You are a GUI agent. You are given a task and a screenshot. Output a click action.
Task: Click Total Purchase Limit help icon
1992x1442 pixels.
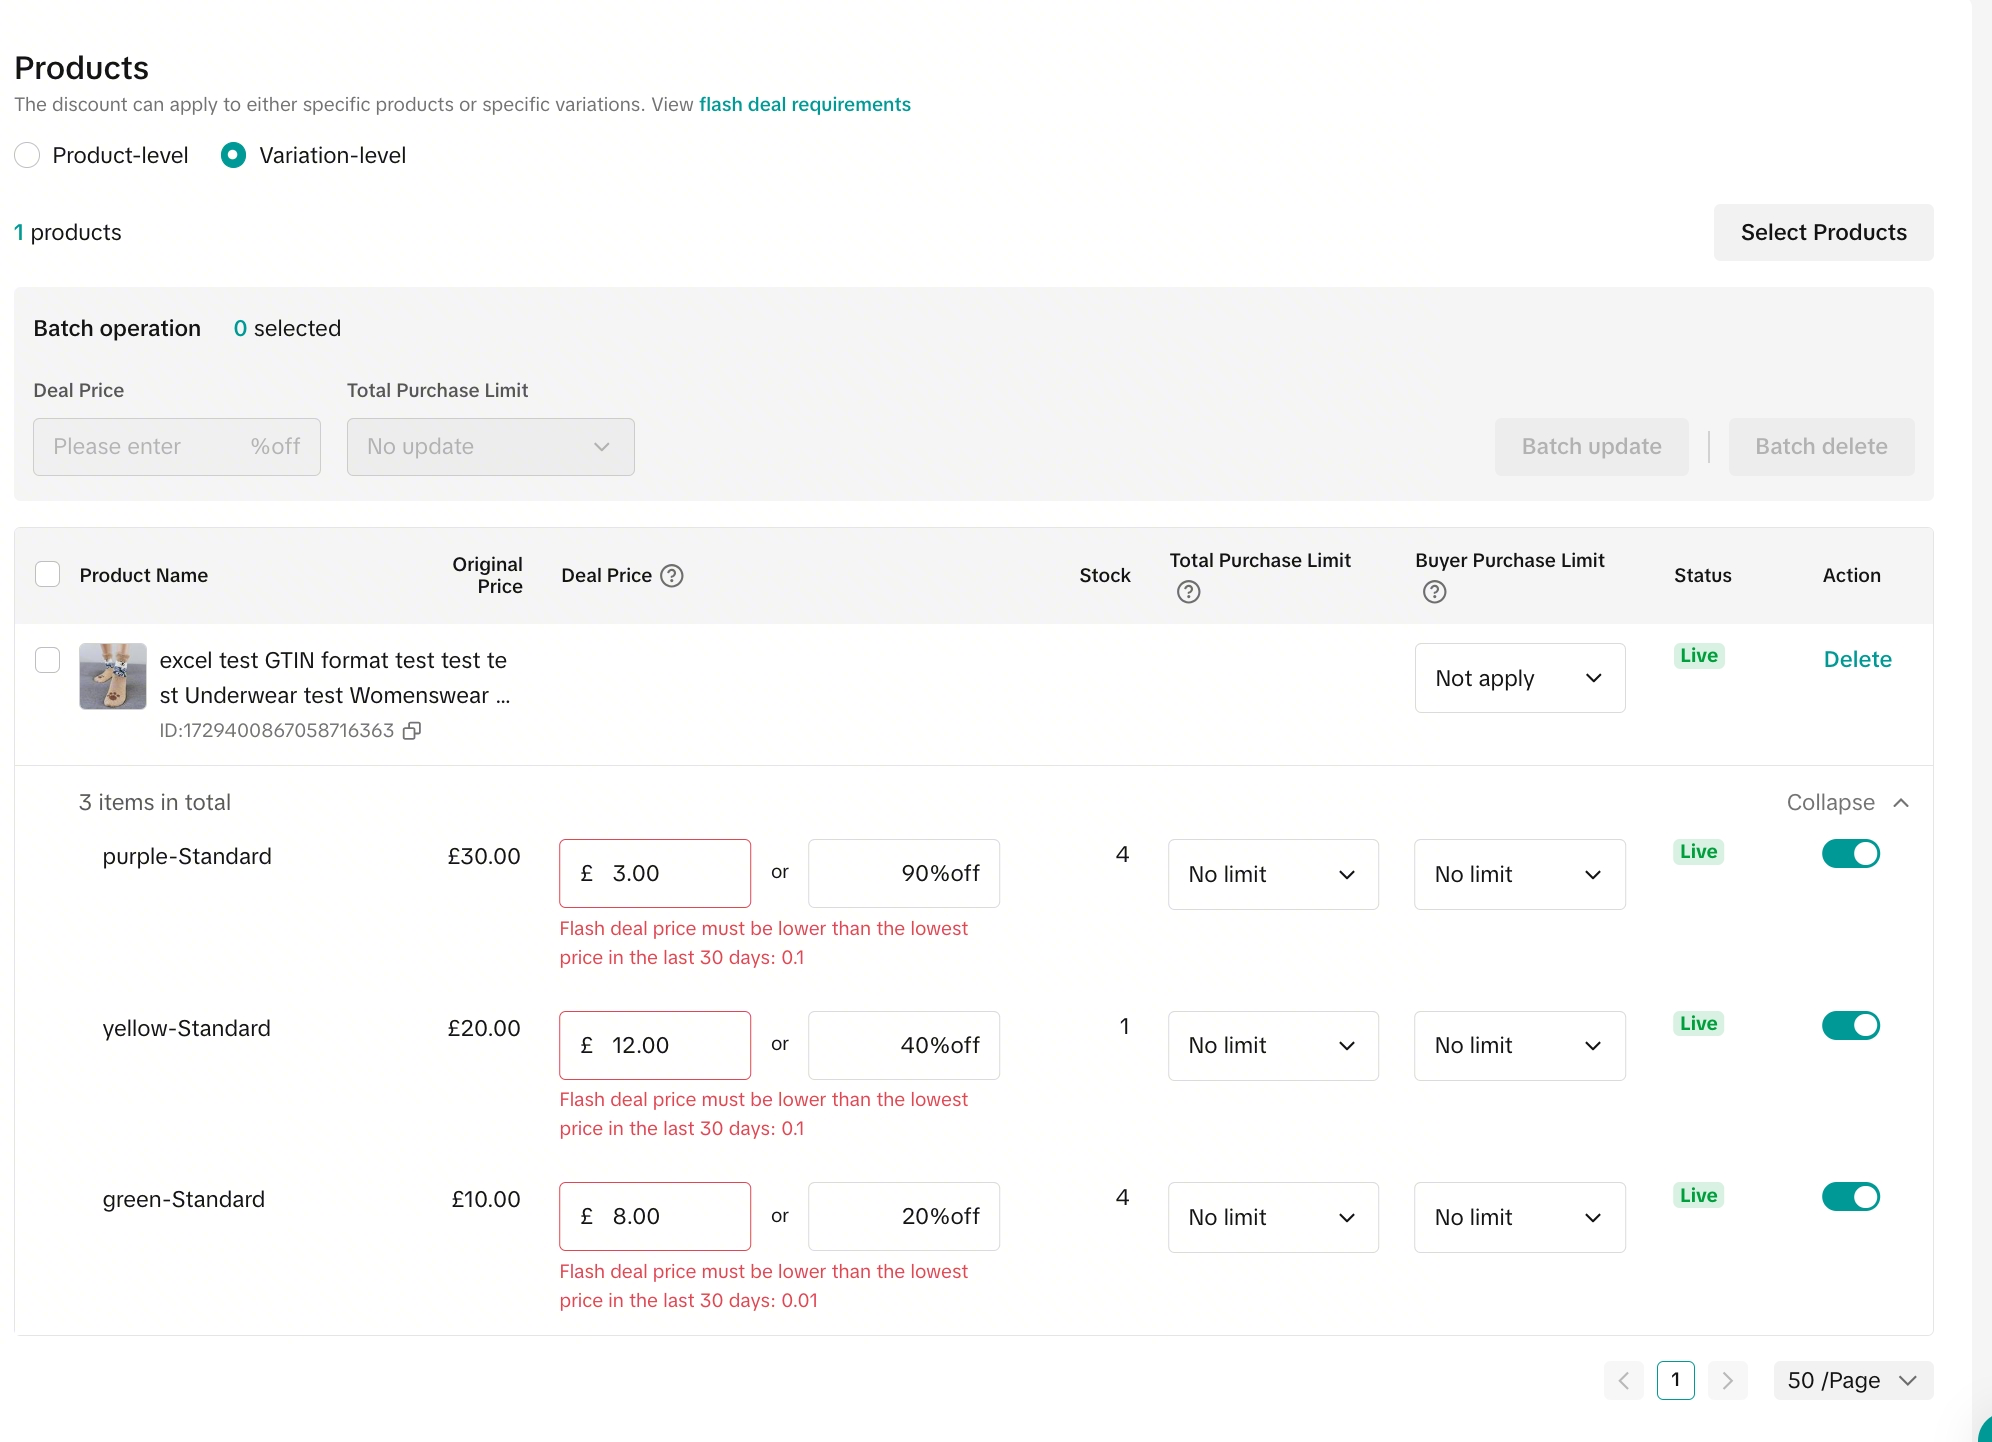pos(1188,592)
